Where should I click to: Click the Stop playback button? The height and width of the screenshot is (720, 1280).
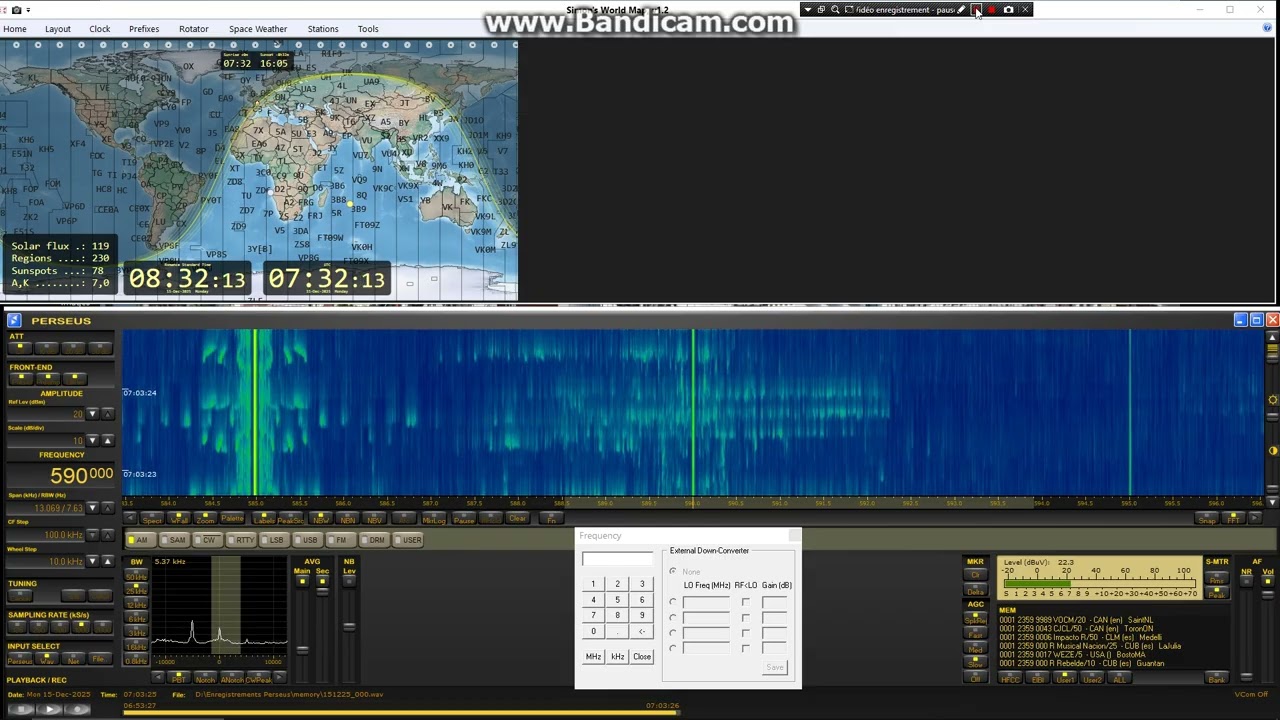pos(21,709)
